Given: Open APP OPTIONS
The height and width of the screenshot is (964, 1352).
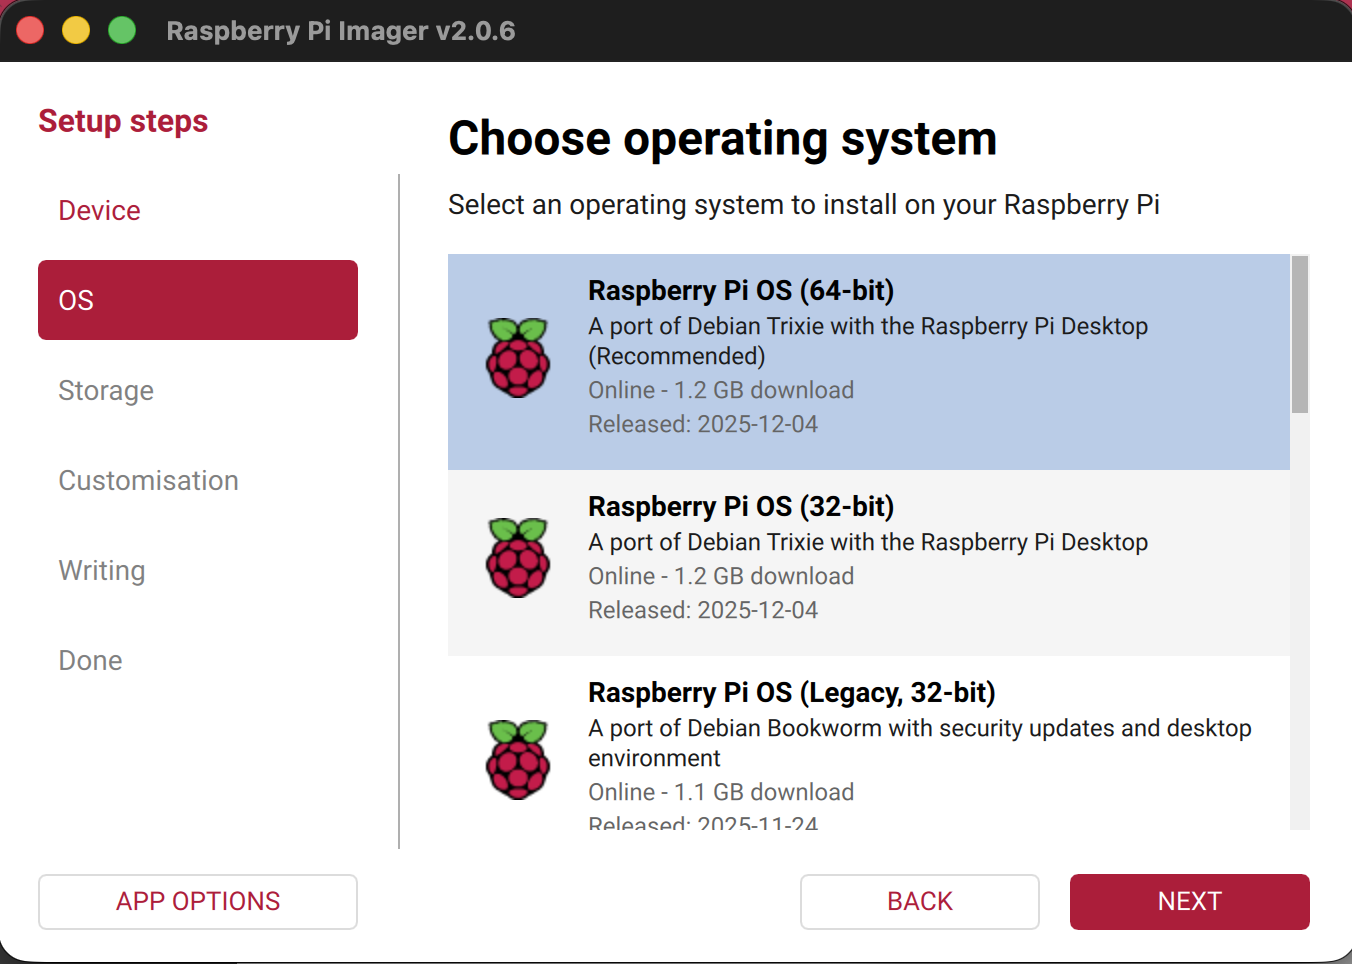Looking at the screenshot, I should click(197, 901).
